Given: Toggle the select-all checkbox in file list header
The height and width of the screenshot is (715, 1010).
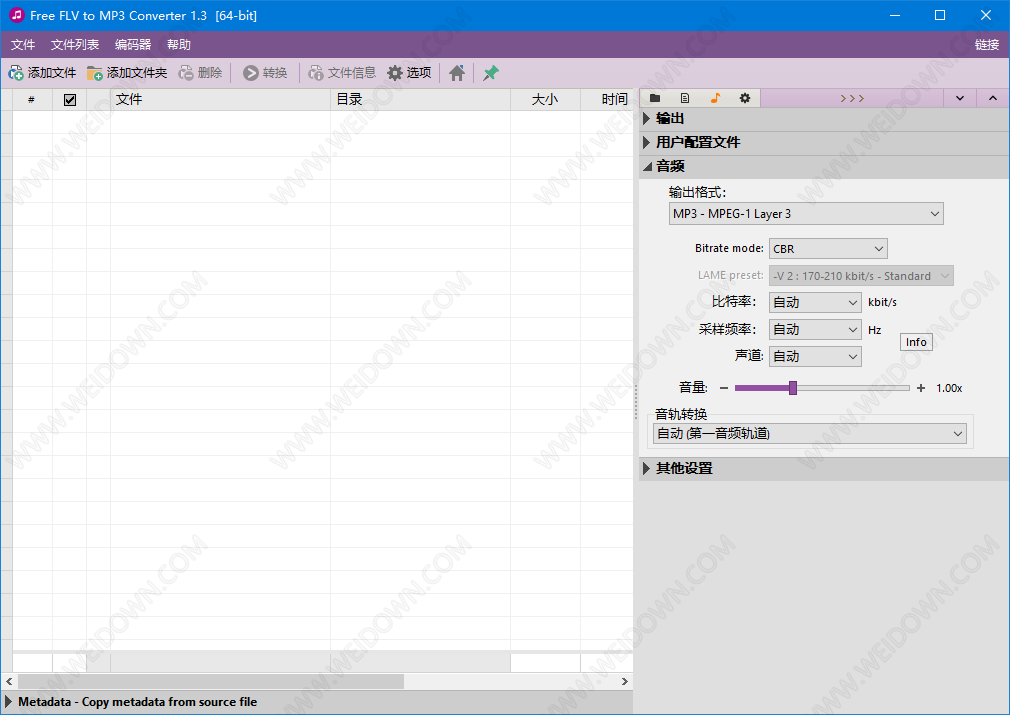Looking at the screenshot, I should pos(70,99).
